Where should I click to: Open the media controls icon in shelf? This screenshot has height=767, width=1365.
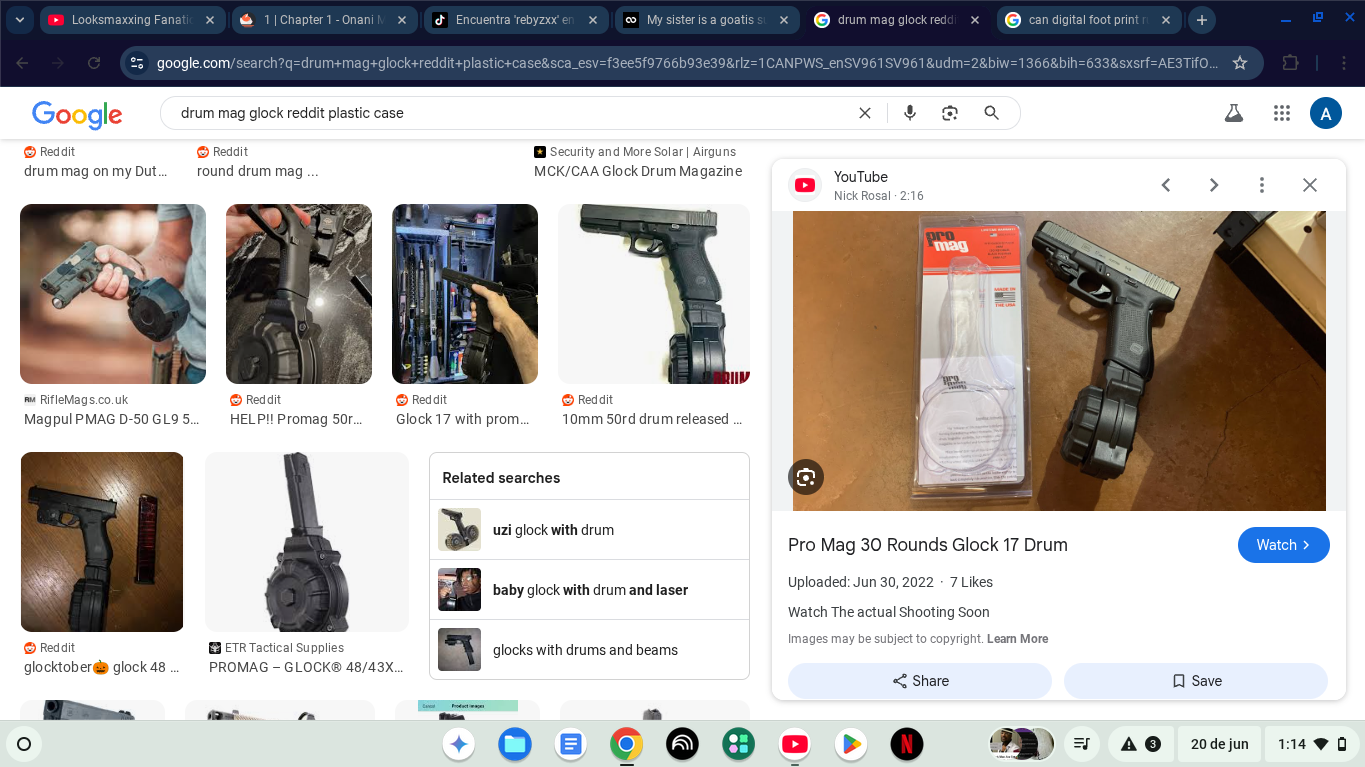[1081, 744]
